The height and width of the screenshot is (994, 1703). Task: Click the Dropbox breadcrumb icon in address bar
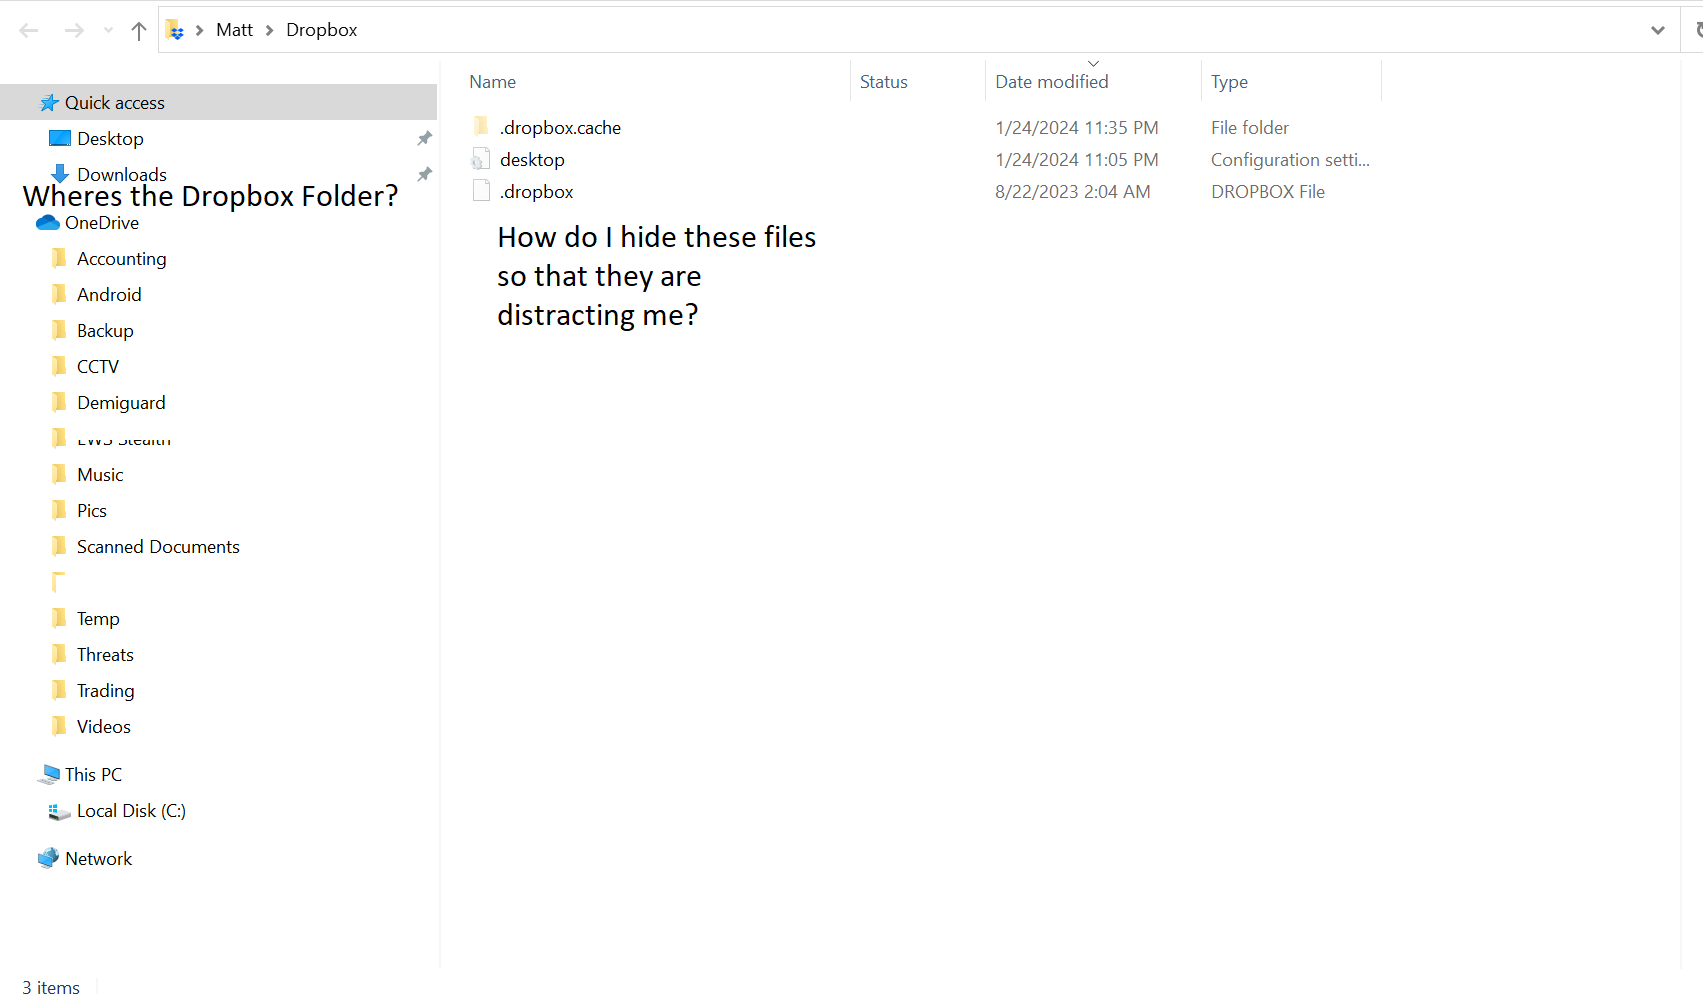176,30
